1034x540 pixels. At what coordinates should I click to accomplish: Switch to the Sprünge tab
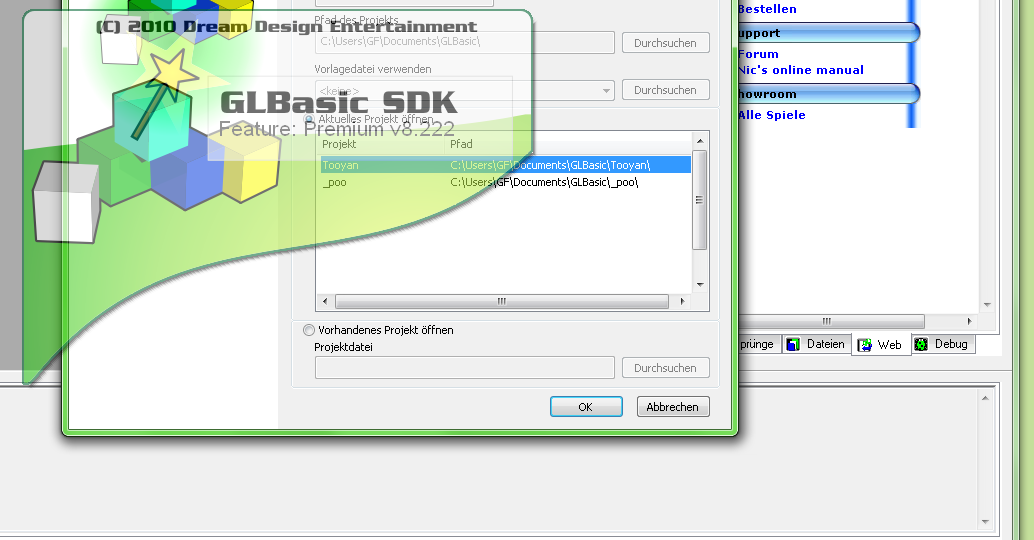pyautogui.click(x=758, y=344)
